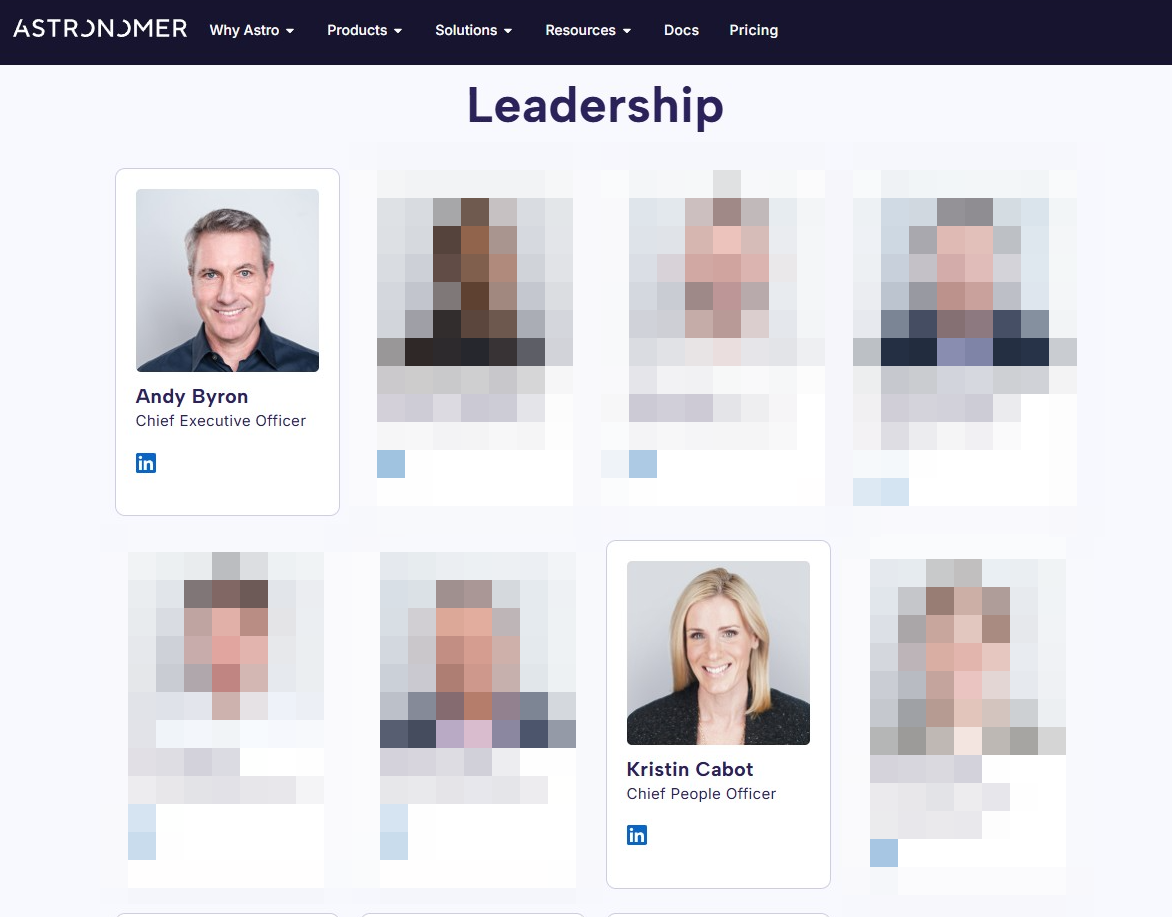Select the Resources menu label
Viewport: 1172px width, 917px height.
point(580,30)
